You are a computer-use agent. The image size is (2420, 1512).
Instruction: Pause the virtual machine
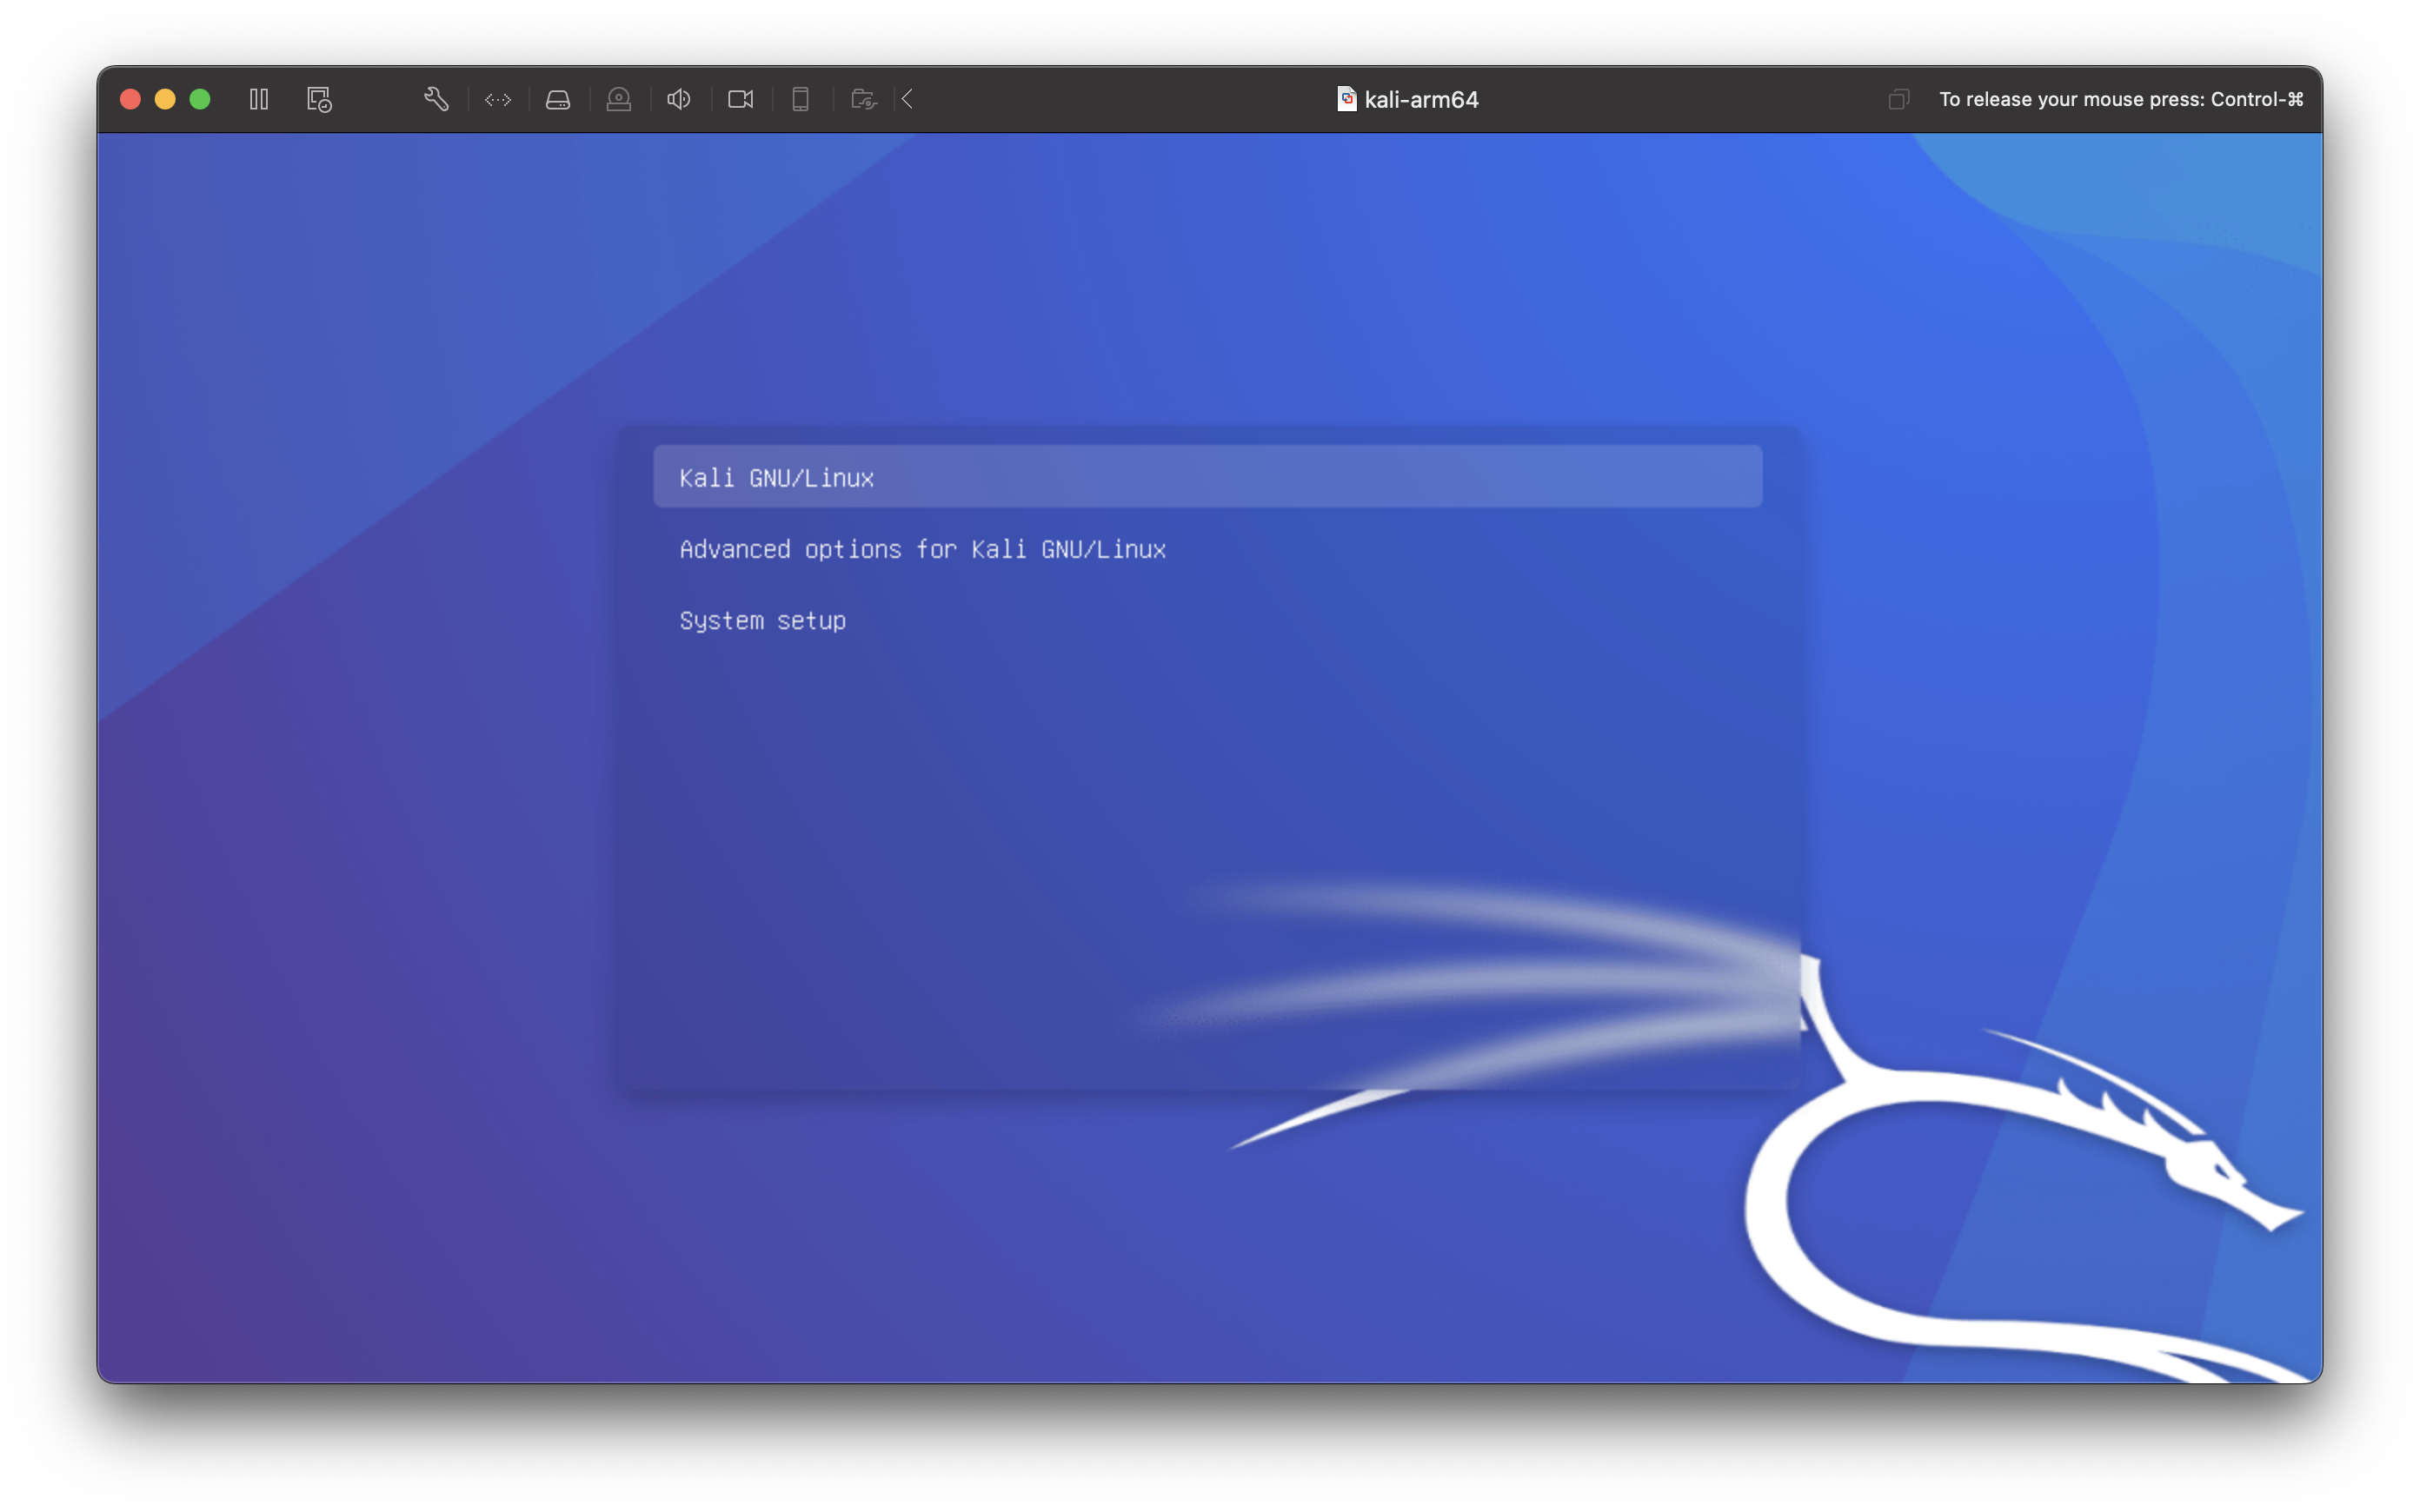pos(259,99)
